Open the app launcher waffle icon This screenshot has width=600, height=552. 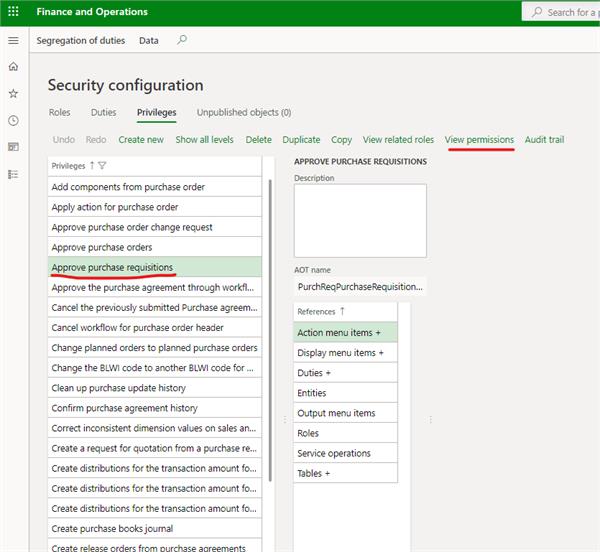[x=13, y=11]
